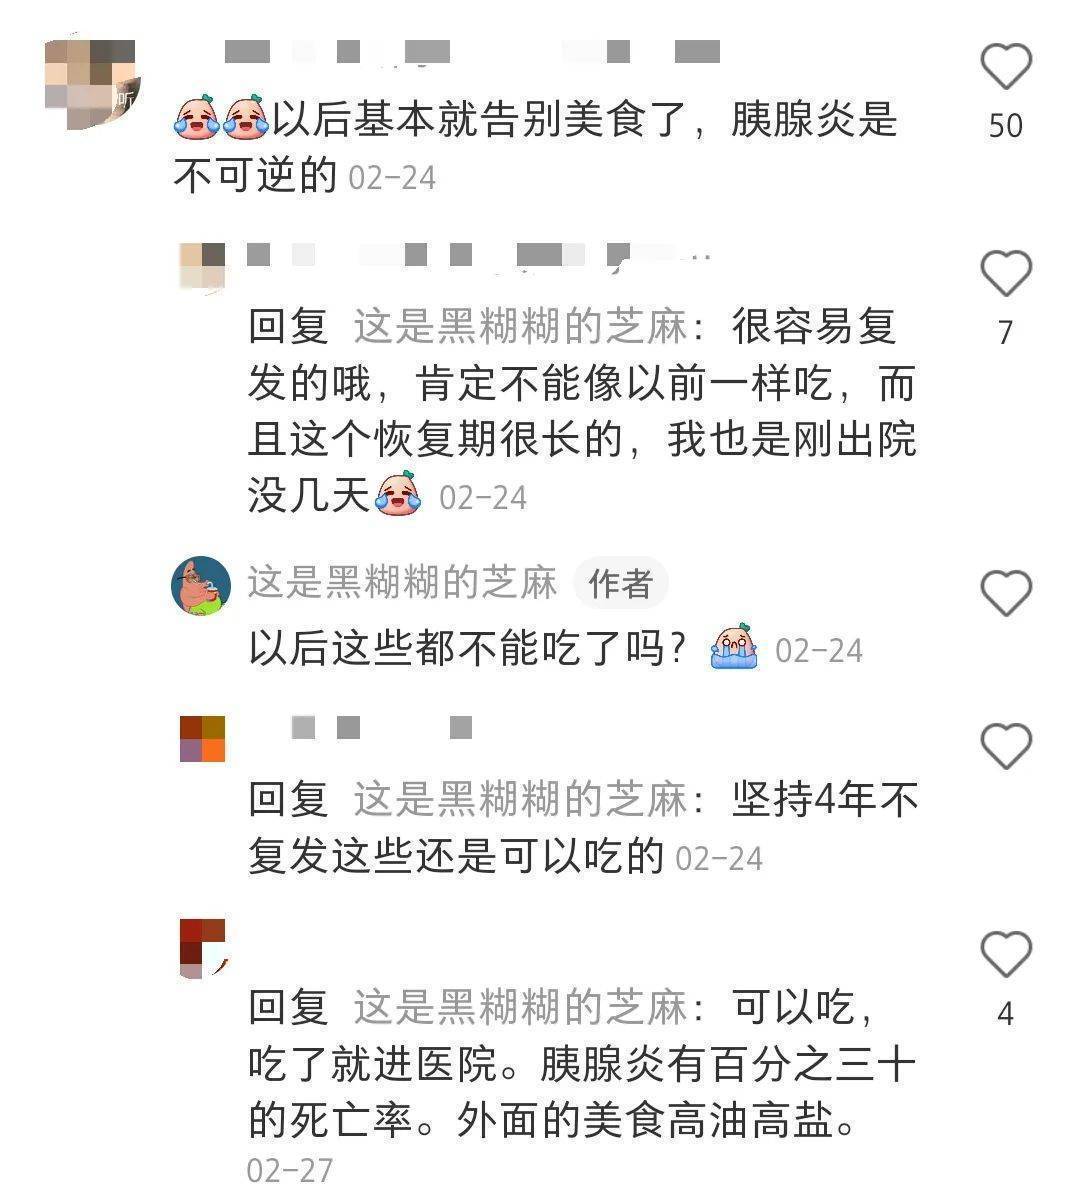Open the author's round cartoon avatar
The height and width of the screenshot is (1186, 1080).
click(x=200, y=585)
